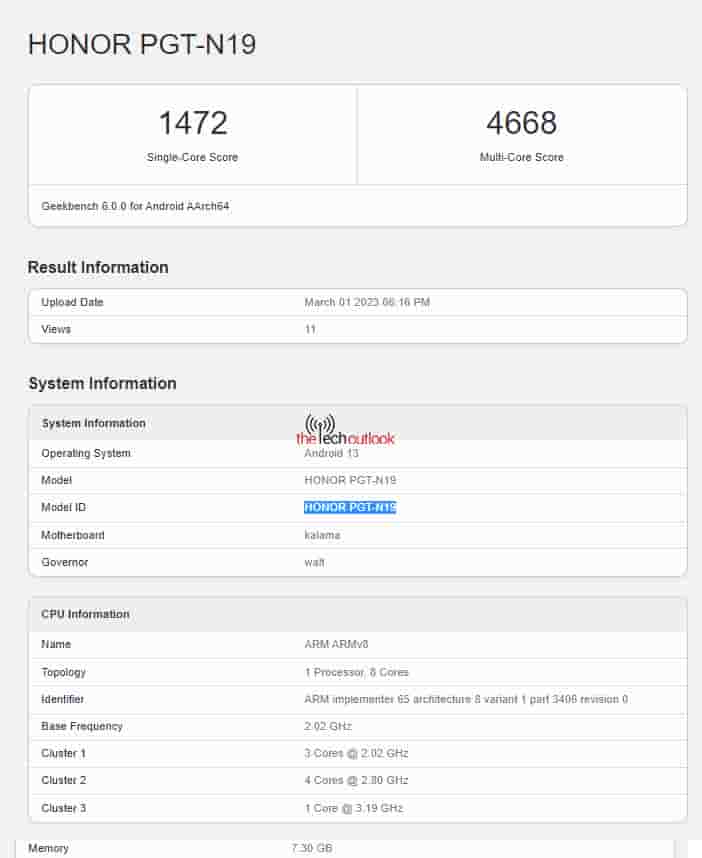Click the Memory value 7.30 GB
Screen dimensions: 702x858
[x=311, y=848]
